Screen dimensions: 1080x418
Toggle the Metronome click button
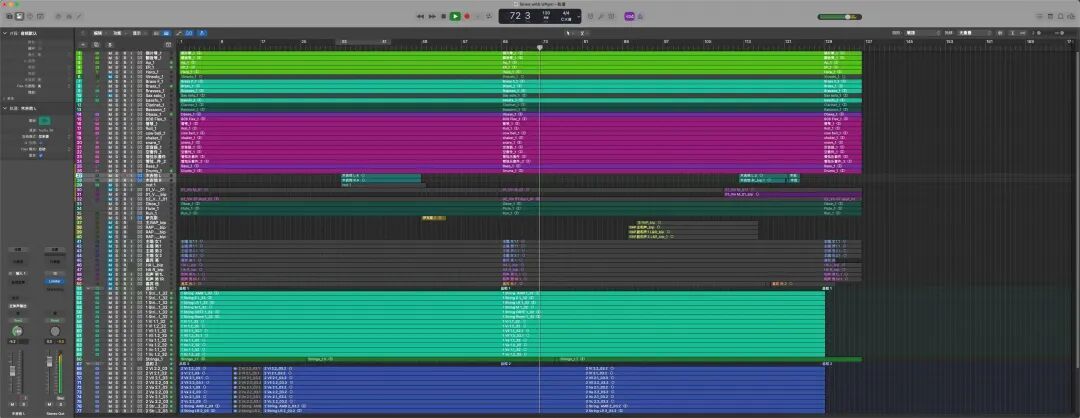[x=641, y=16]
